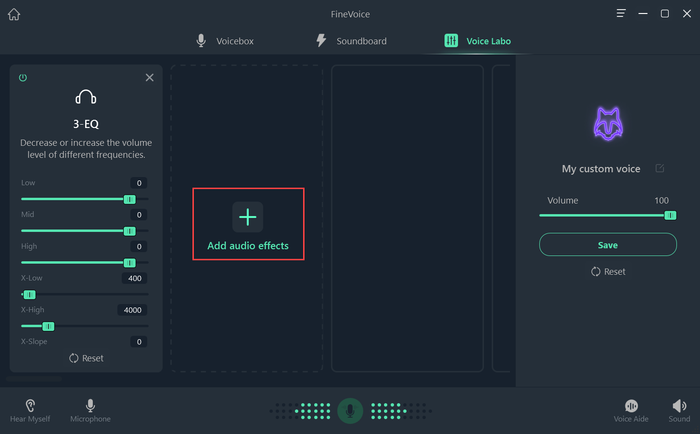Save the custom voice
The width and height of the screenshot is (700, 434).
pyautogui.click(x=608, y=245)
